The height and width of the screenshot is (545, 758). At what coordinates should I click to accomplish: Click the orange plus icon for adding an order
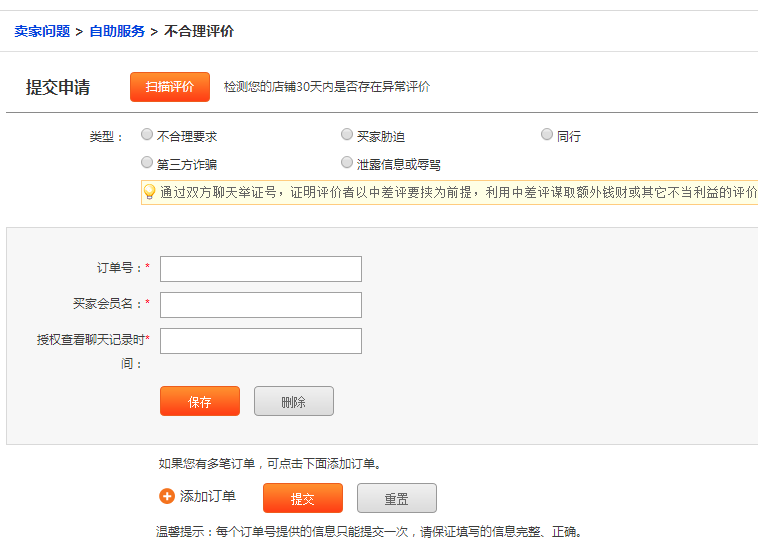coord(166,496)
